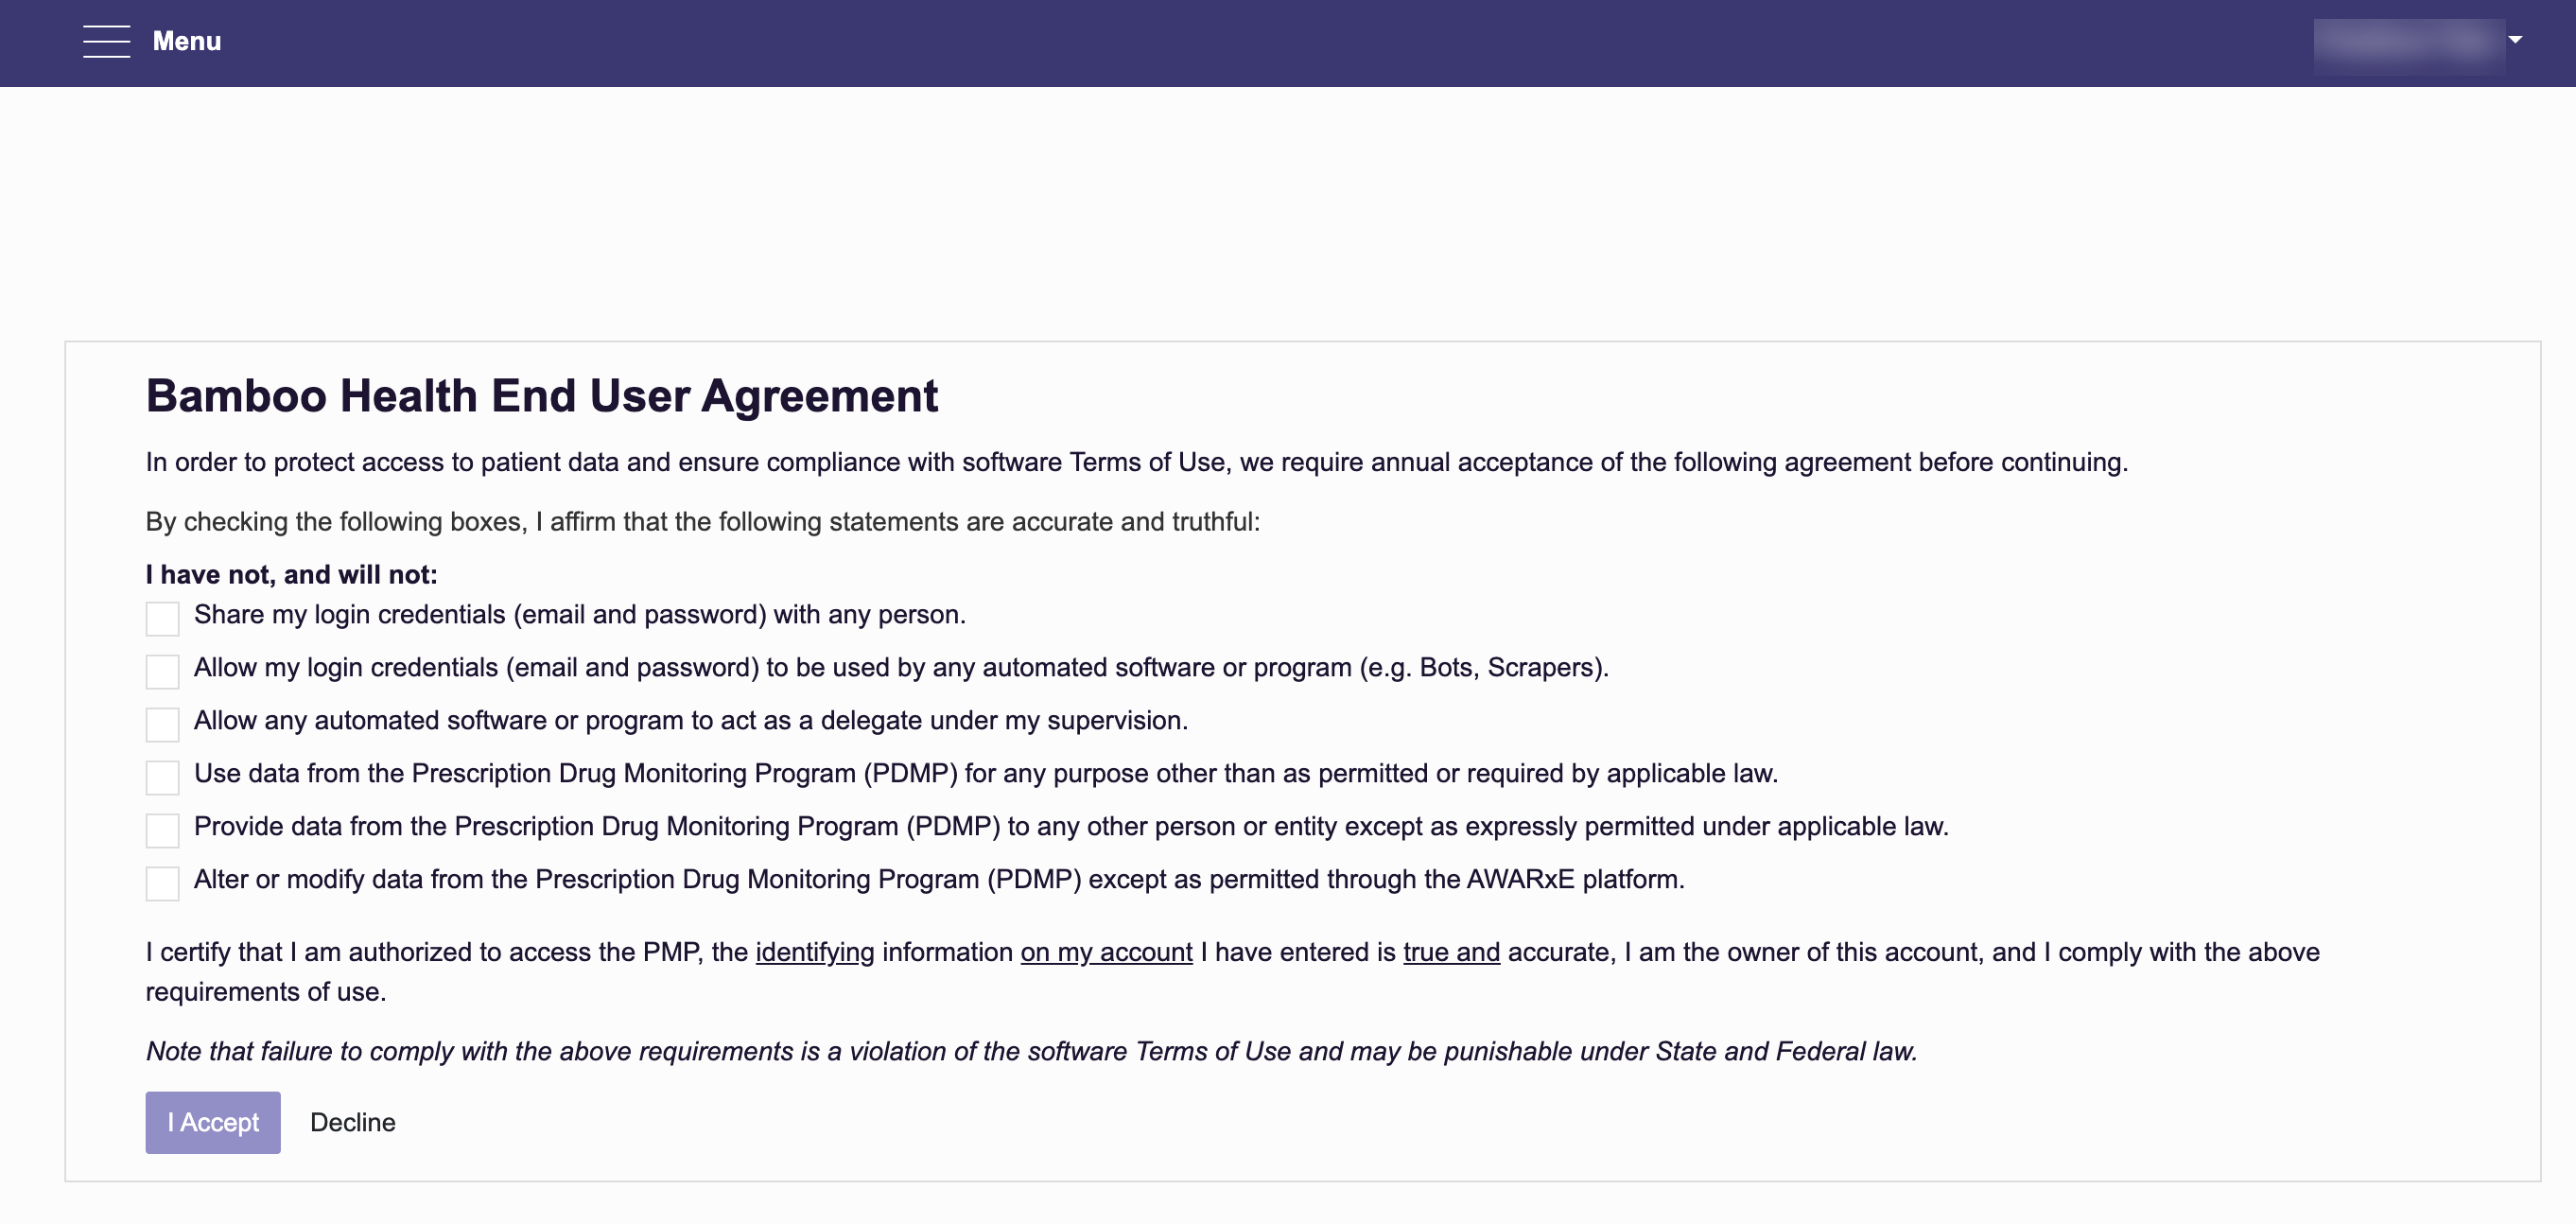This screenshot has height=1224, width=2576.
Task: Click the Menu label in header
Action: pos(187,41)
